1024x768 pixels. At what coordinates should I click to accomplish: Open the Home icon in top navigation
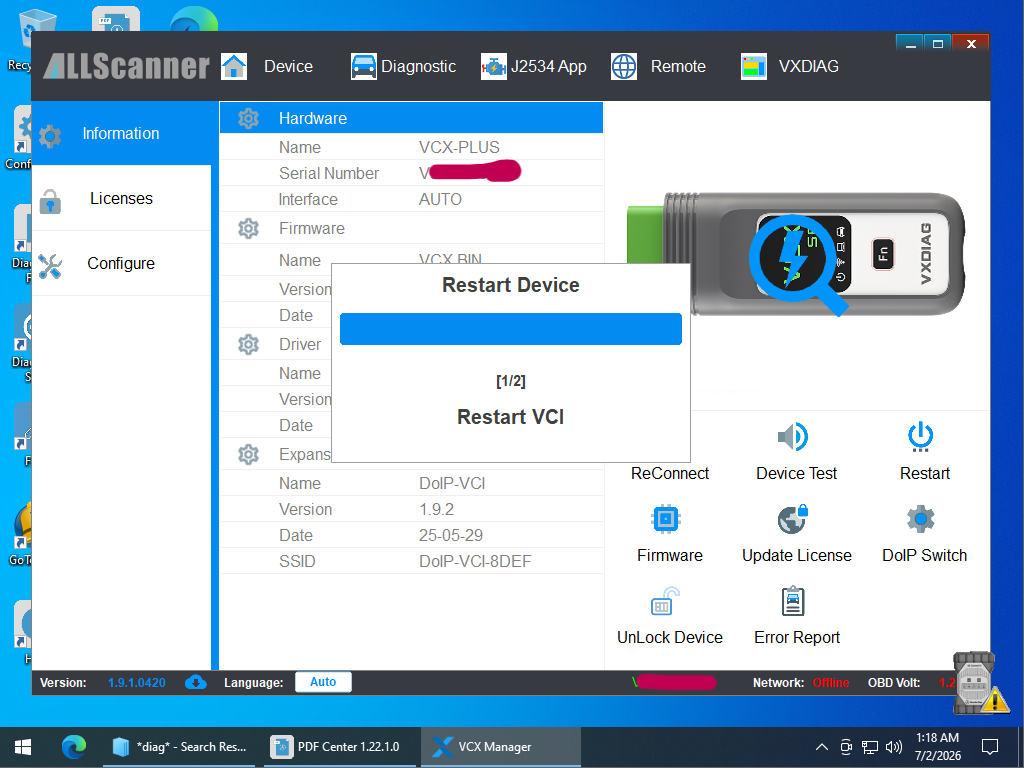click(x=234, y=67)
